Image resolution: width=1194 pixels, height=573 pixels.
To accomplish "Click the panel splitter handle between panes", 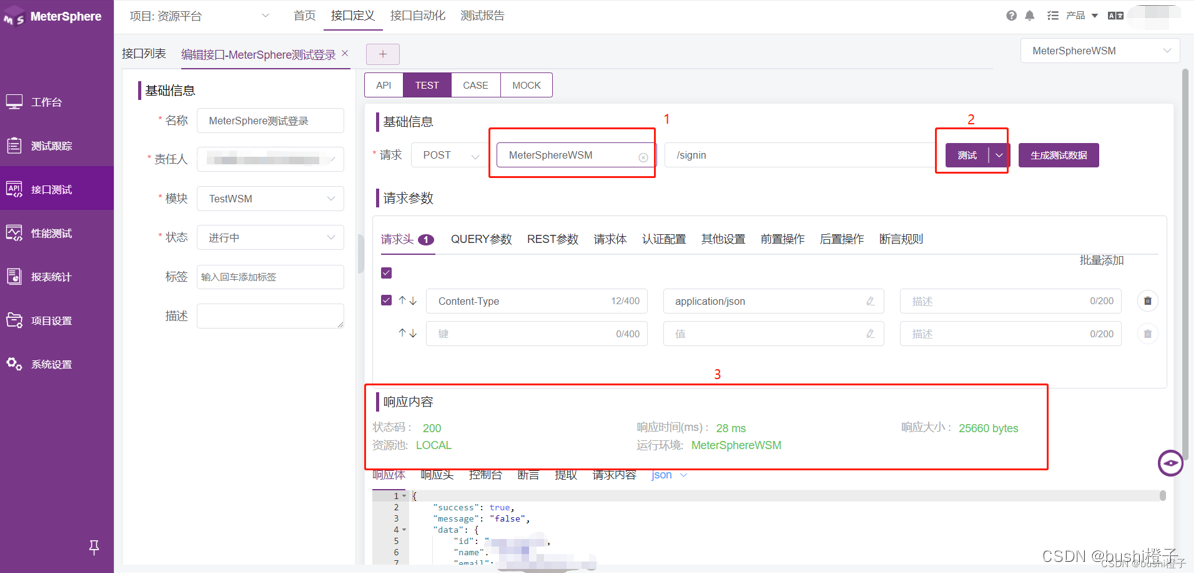I will pyautogui.click(x=360, y=254).
